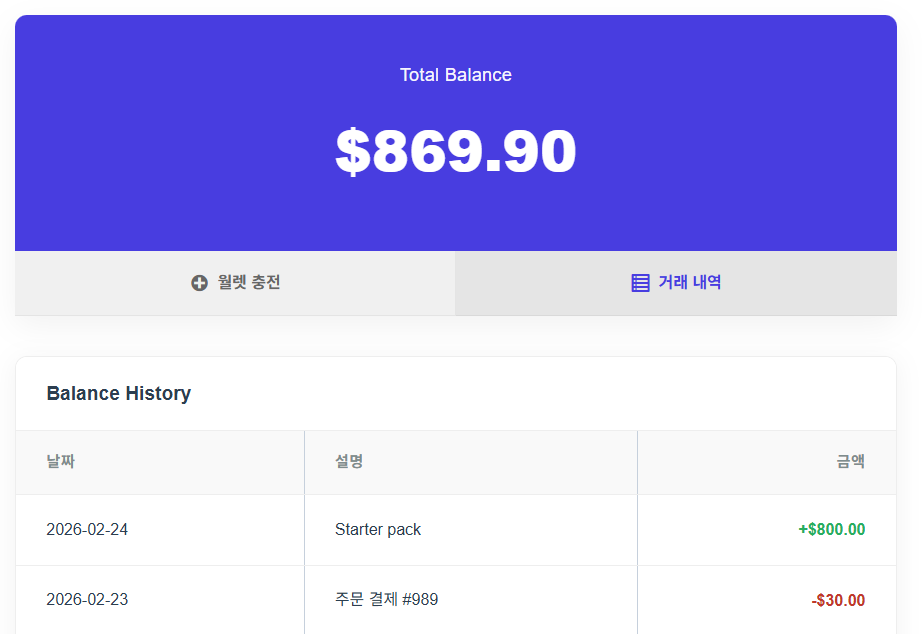The width and height of the screenshot is (922, 634).
Task: Open the 주문 결제 #989 transaction entry
Action: [386, 600]
